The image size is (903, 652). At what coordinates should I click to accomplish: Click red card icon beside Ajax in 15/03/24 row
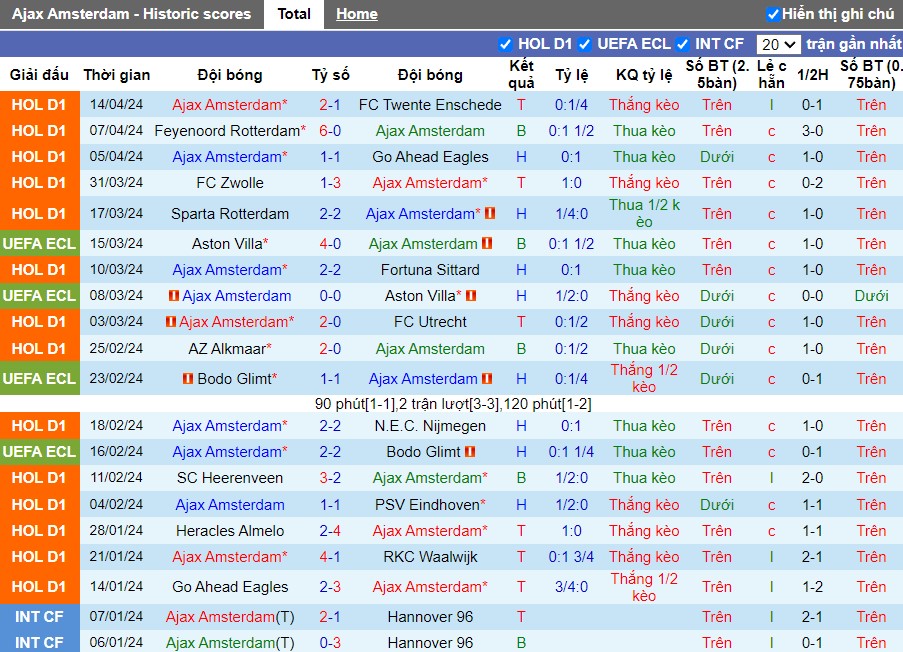click(487, 243)
